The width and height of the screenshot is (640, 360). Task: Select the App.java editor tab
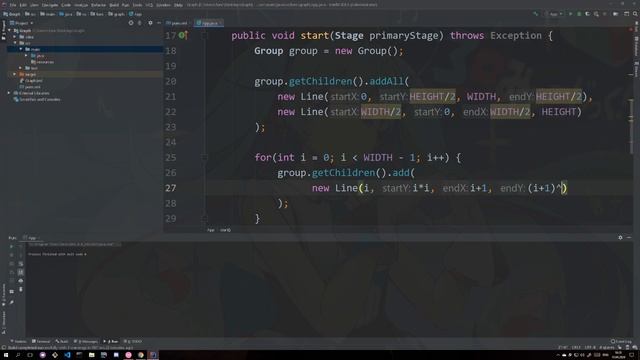209,23
